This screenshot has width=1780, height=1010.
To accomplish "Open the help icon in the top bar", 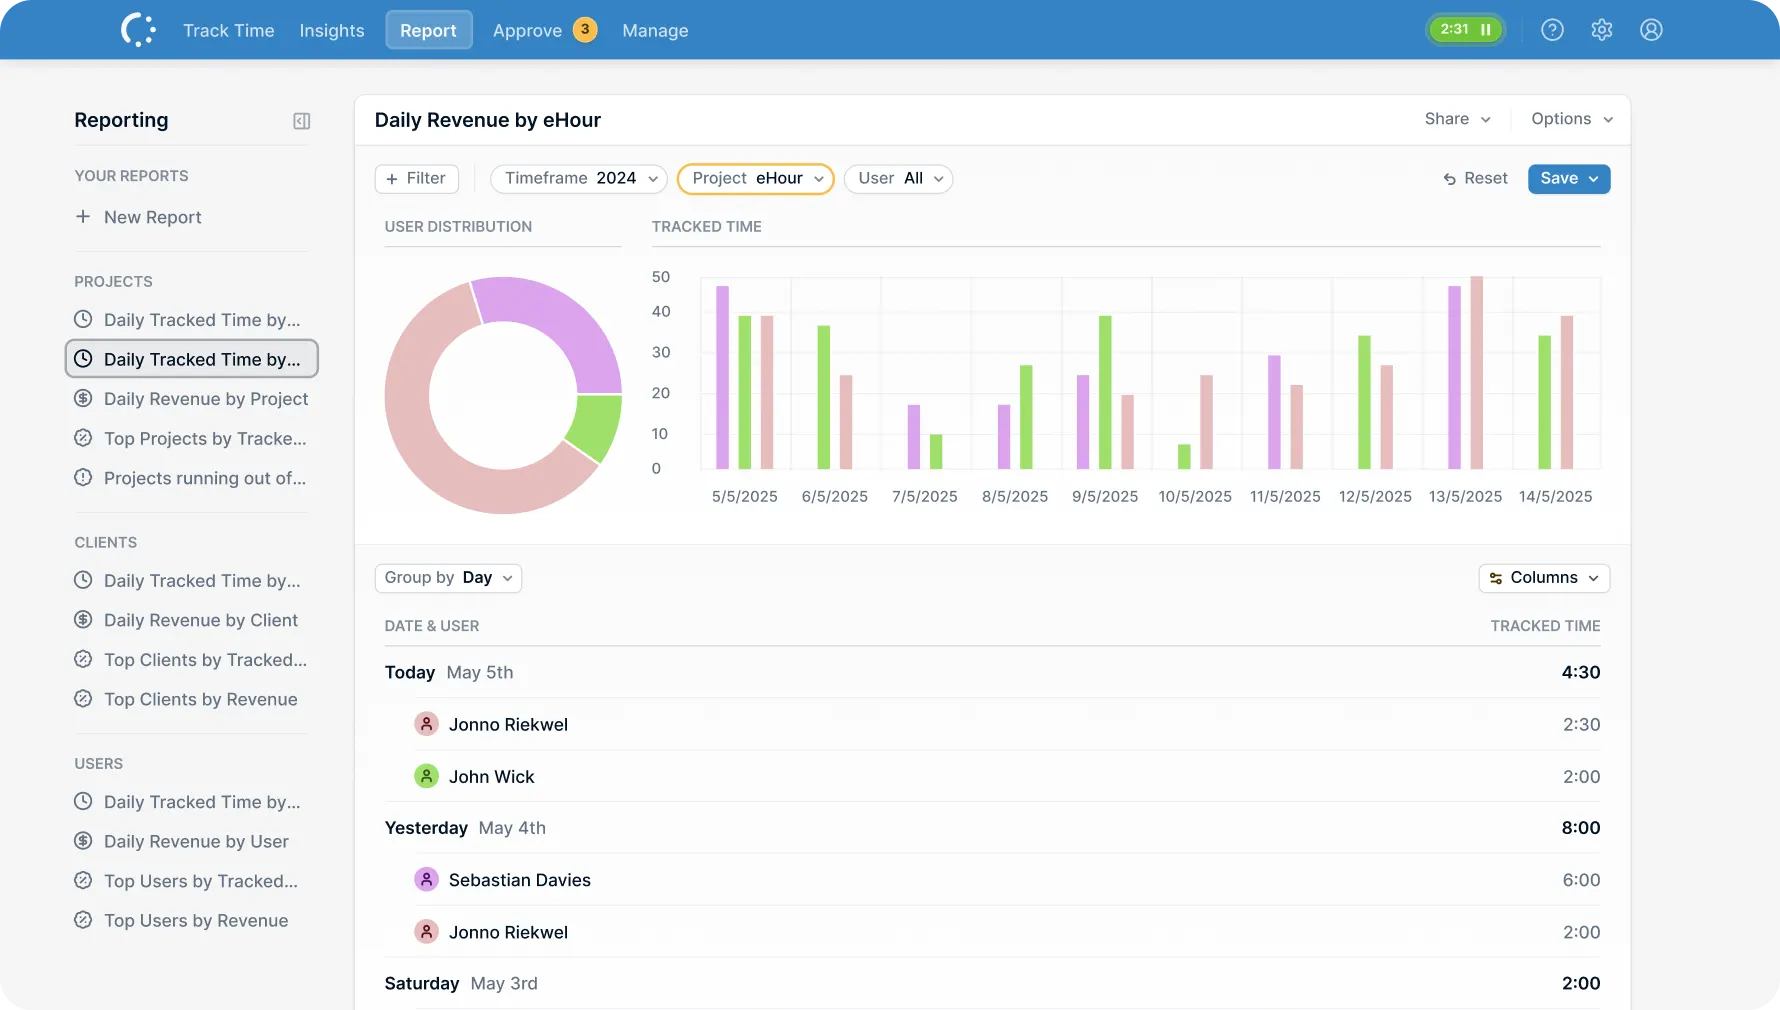I will [1552, 29].
